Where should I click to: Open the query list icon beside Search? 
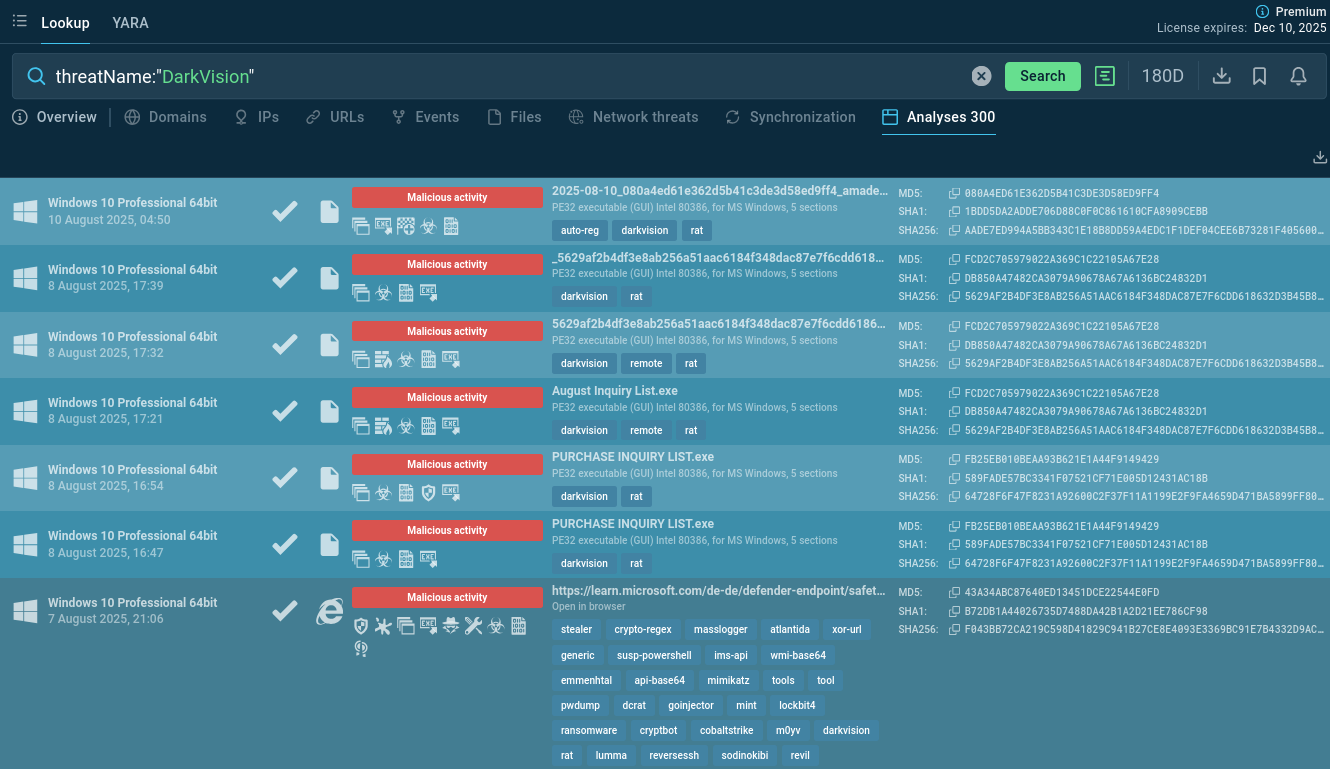click(1104, 76)
